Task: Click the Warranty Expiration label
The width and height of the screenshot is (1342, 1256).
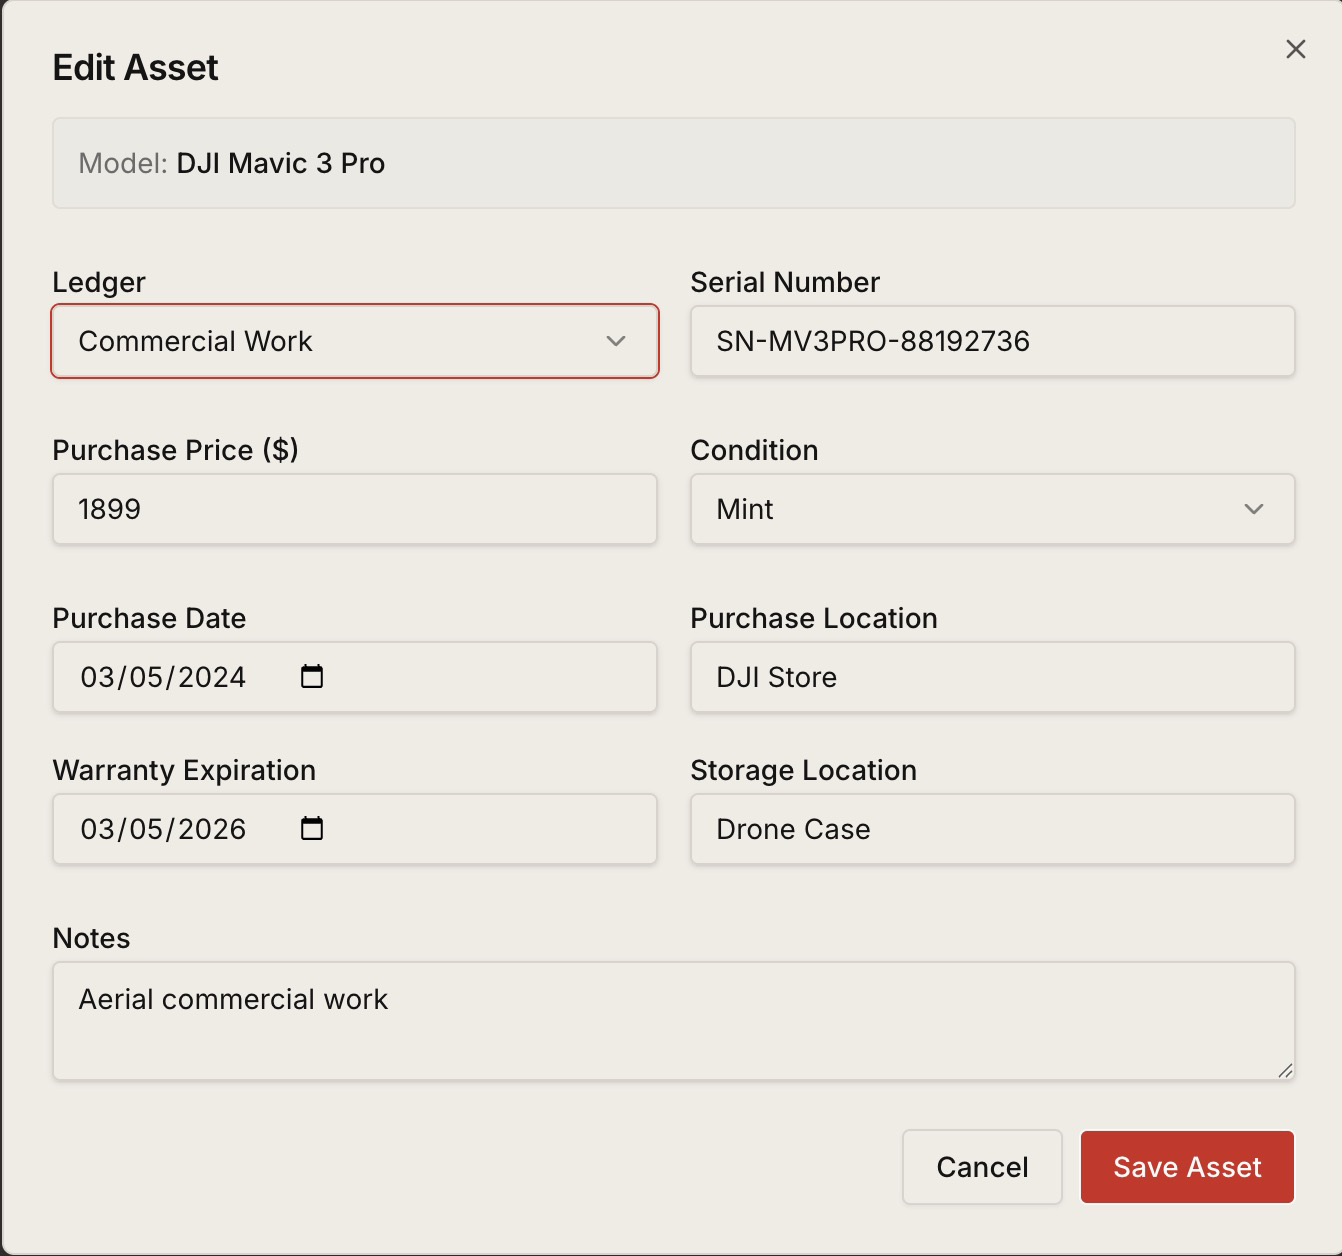Action: (x=184, y=770)
